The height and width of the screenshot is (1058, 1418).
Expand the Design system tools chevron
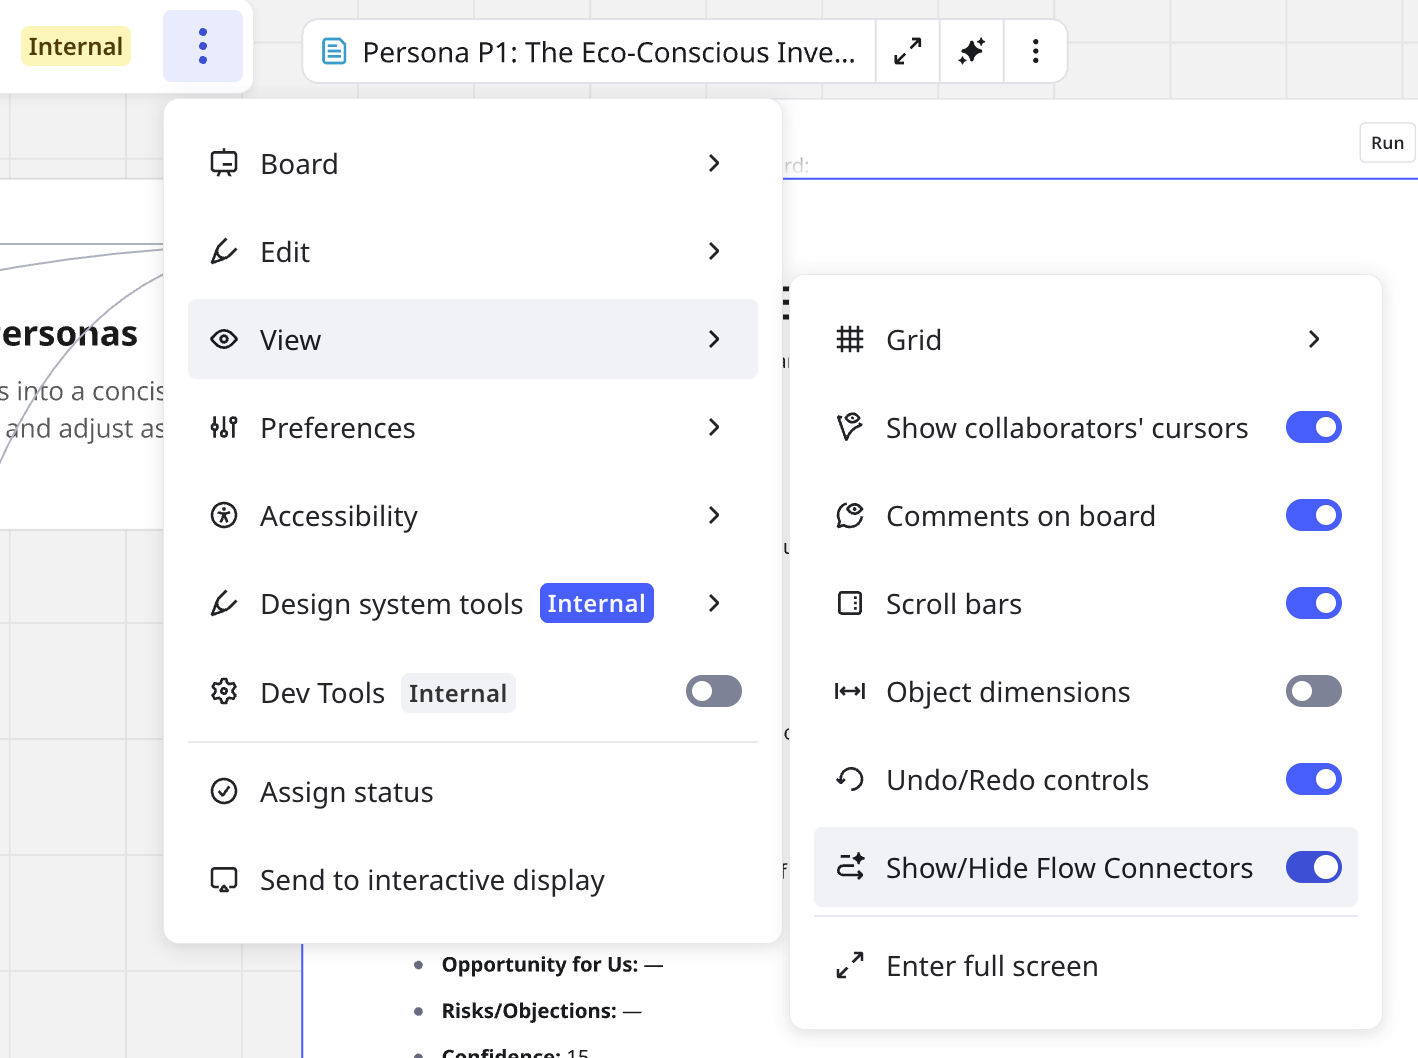[x=714, y=604]
